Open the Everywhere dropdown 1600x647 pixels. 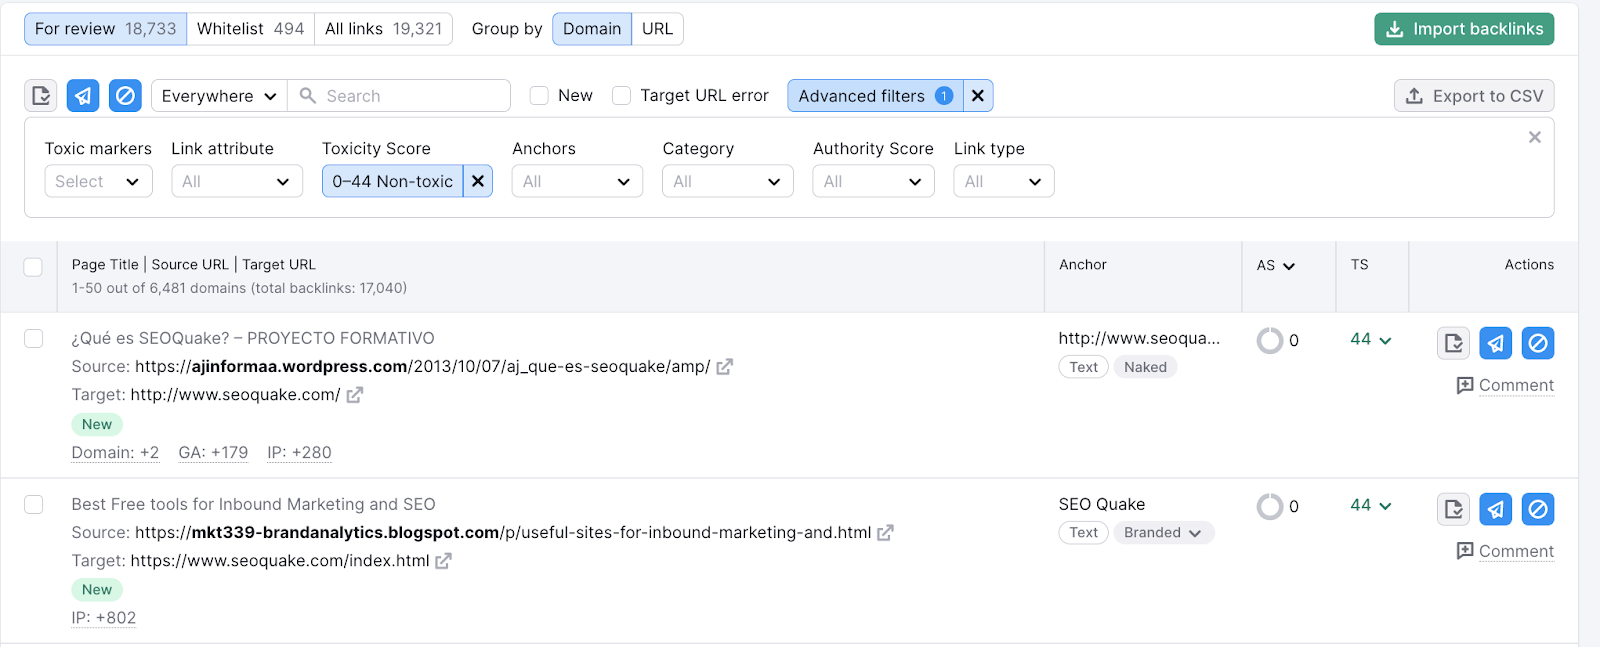pos(219,96)
